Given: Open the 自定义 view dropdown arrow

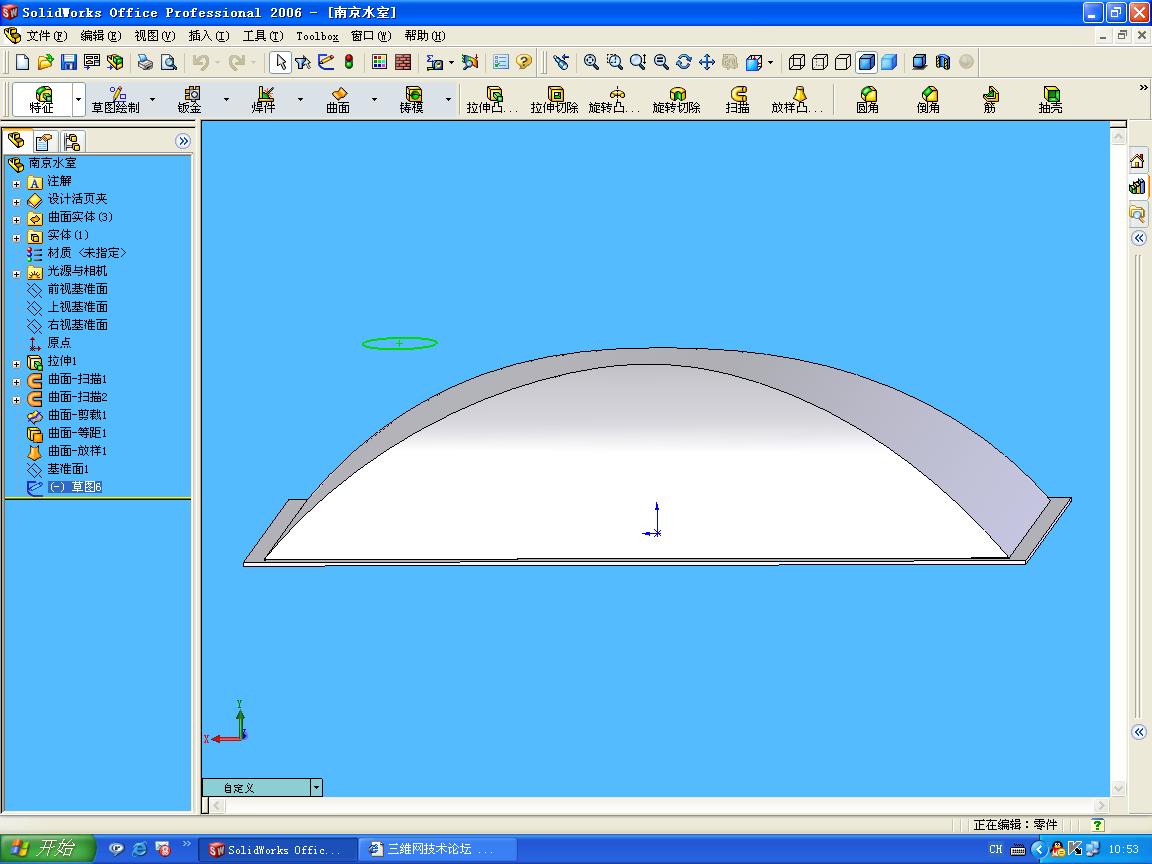Looking at the screenshot, I should click(316, 788).
